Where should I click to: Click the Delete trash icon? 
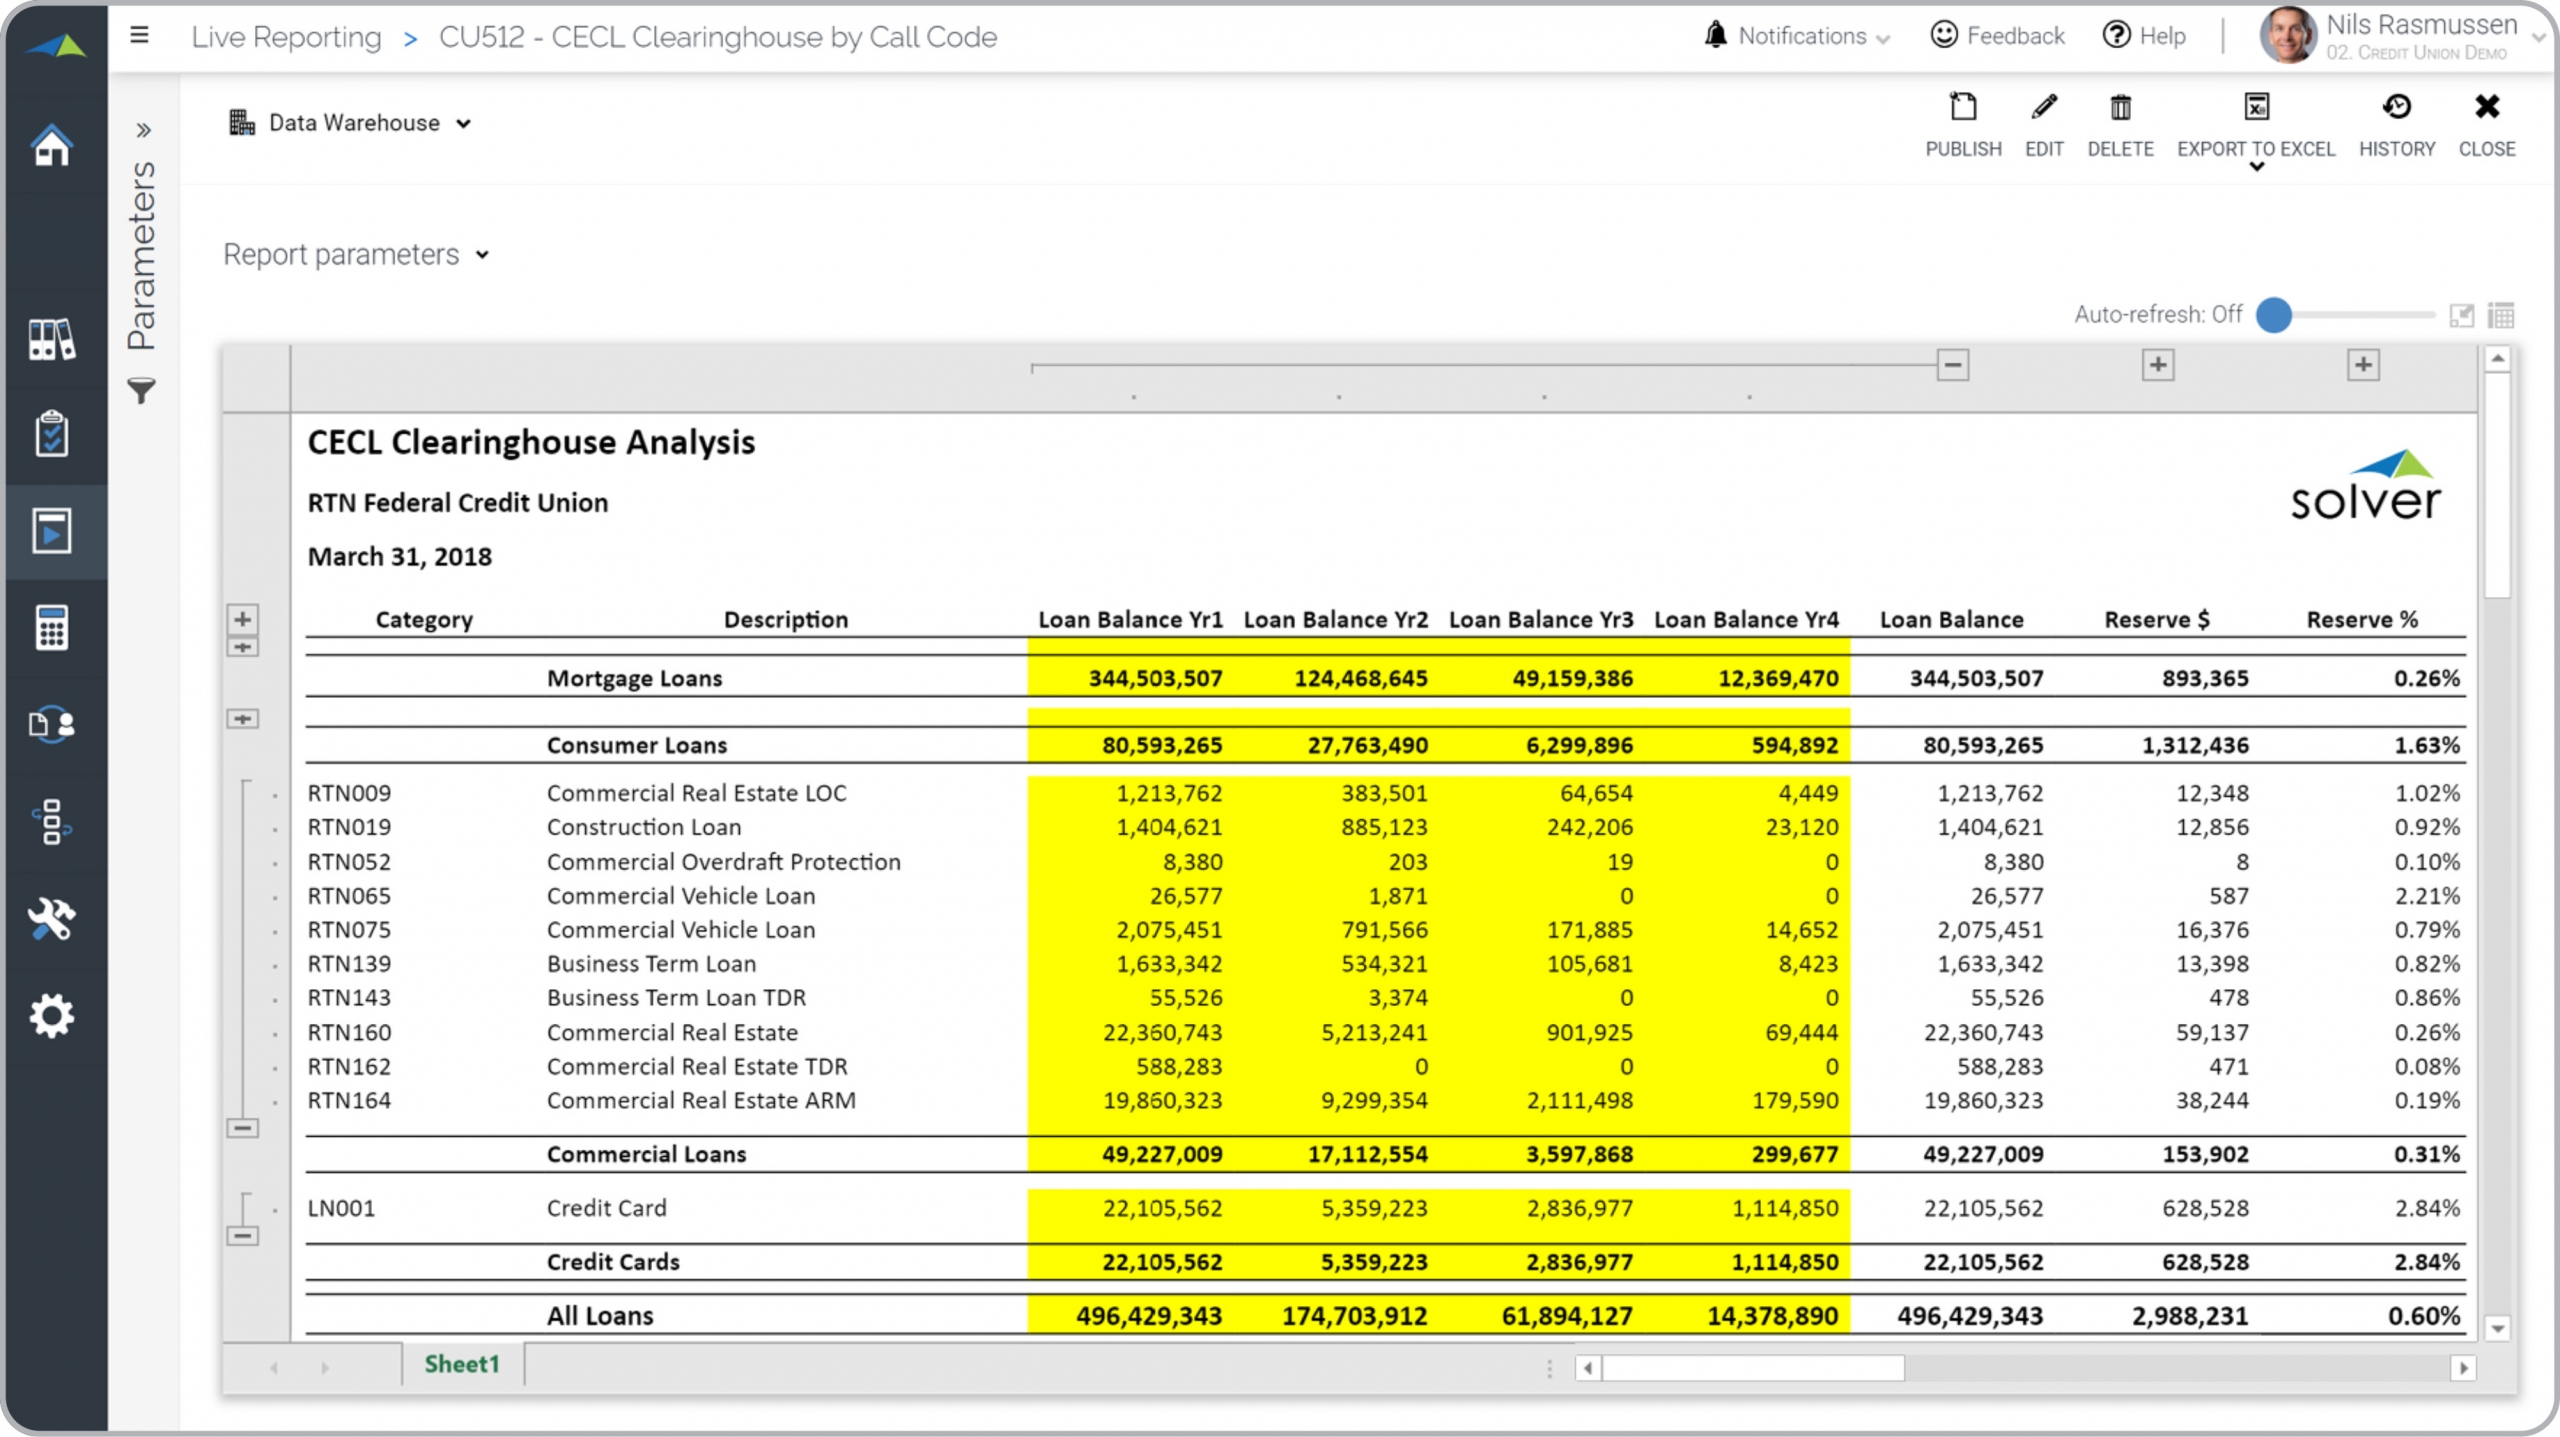(2120, 108)
